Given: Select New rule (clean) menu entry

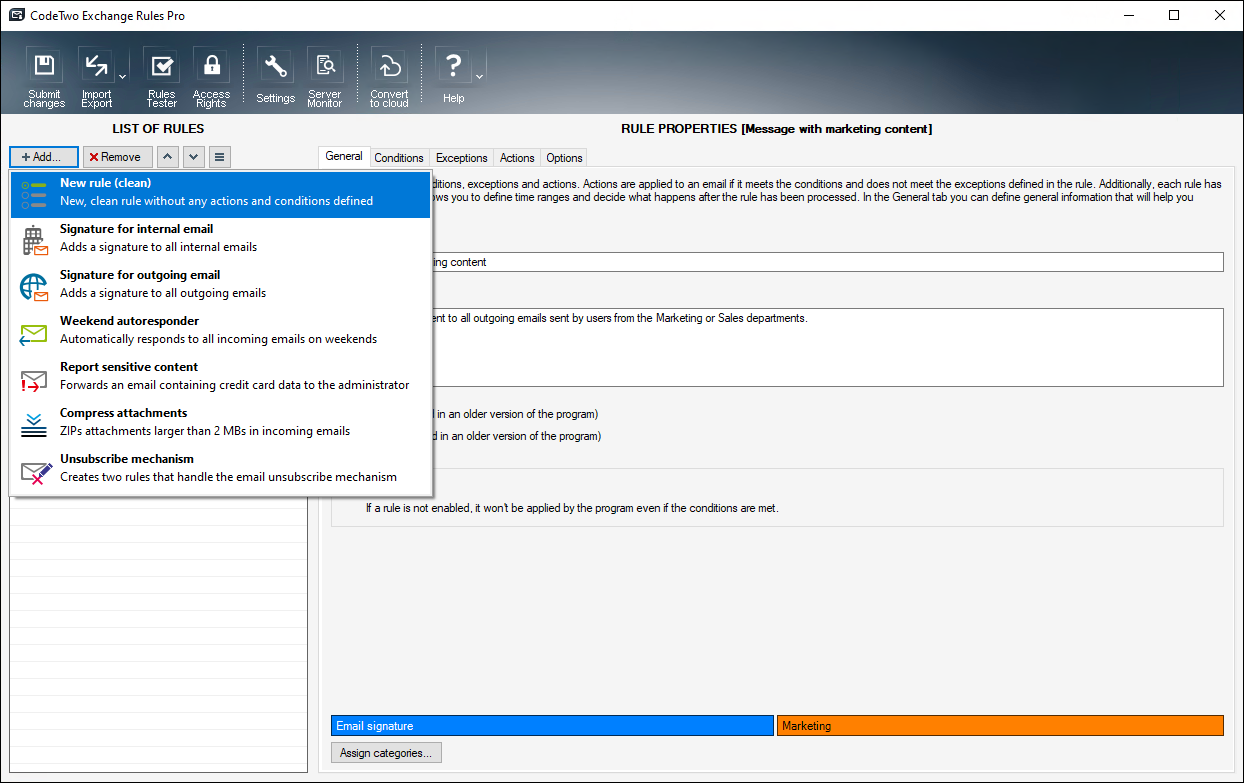Looking at the screenshot, I should pos(220,193).
